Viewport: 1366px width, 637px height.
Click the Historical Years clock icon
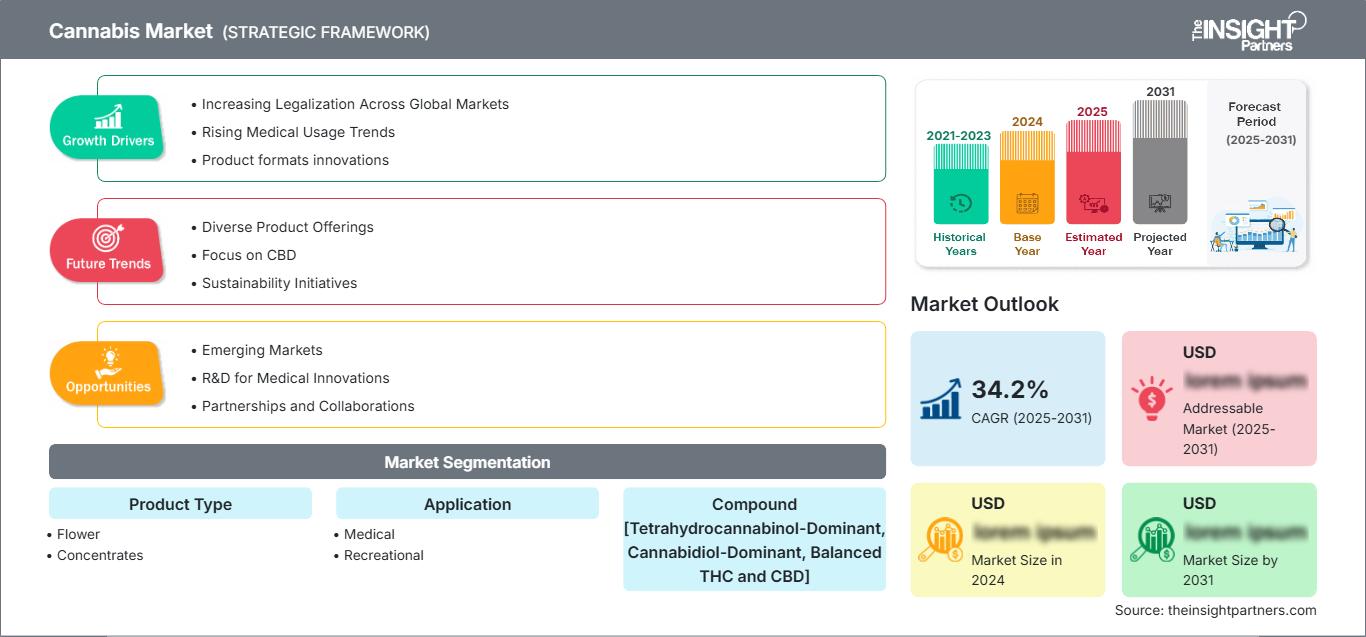[960, 203]
